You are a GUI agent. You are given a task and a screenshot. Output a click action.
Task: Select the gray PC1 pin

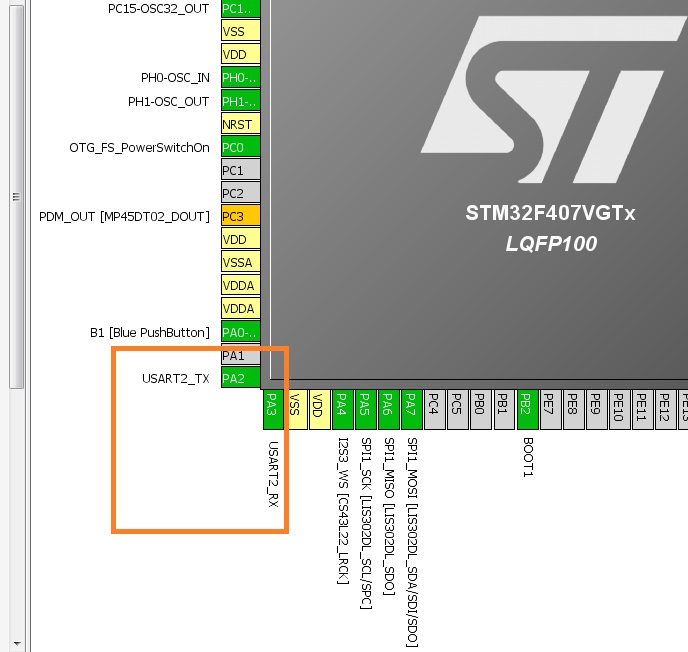pos(240,170)
